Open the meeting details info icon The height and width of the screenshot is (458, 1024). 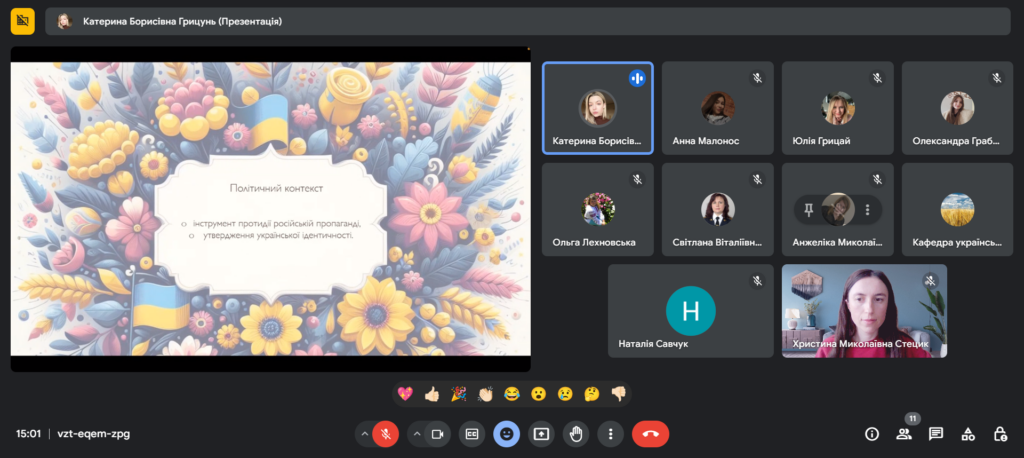872,434
